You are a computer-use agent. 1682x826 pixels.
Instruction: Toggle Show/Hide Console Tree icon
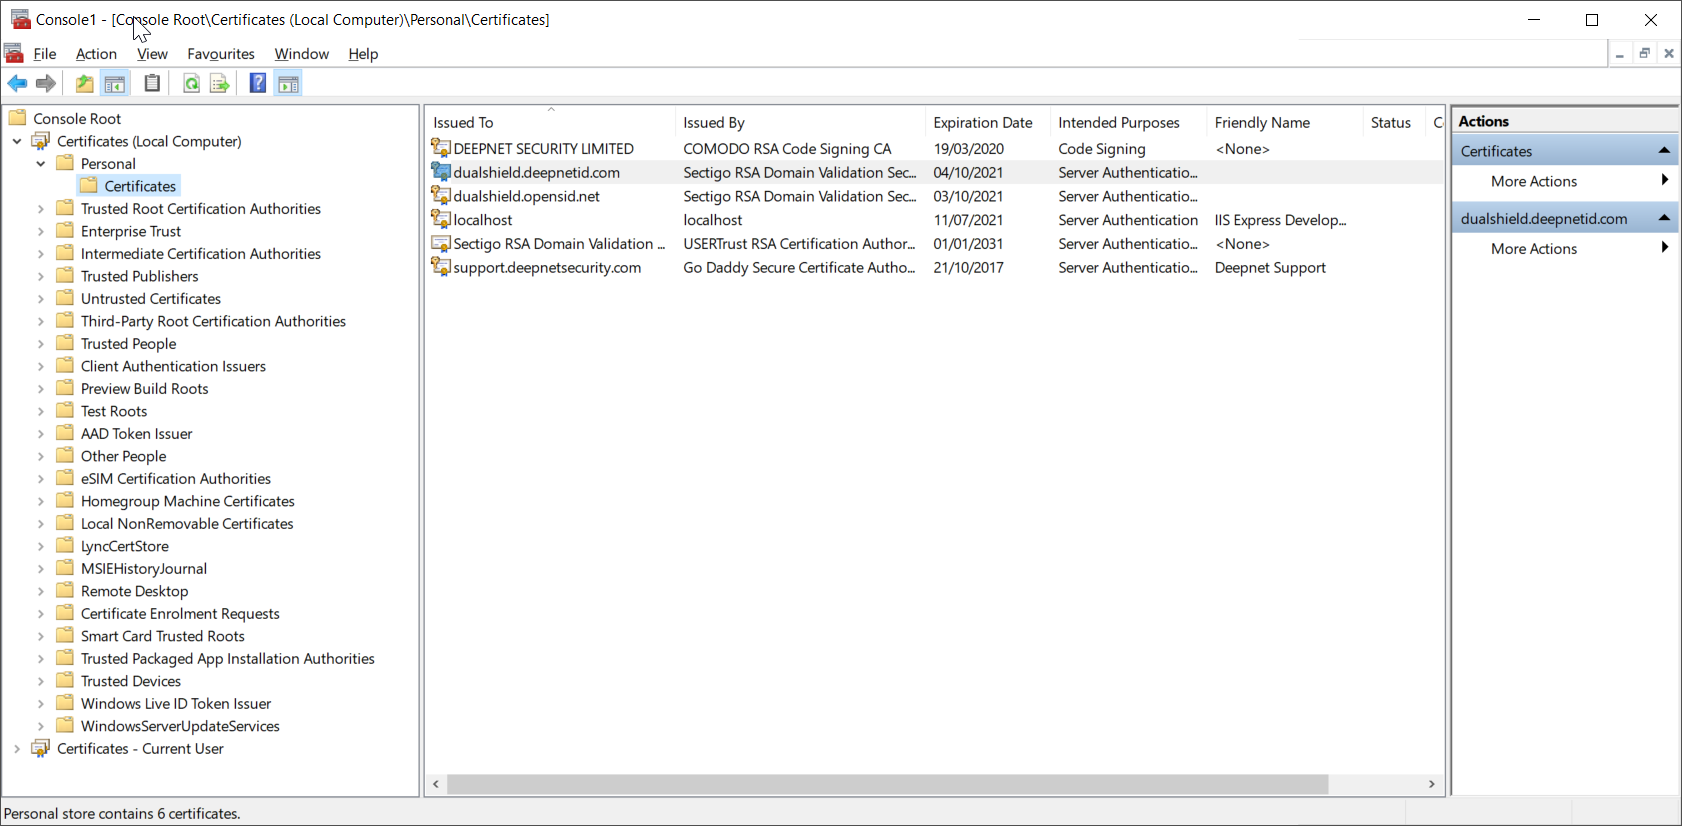115,84
